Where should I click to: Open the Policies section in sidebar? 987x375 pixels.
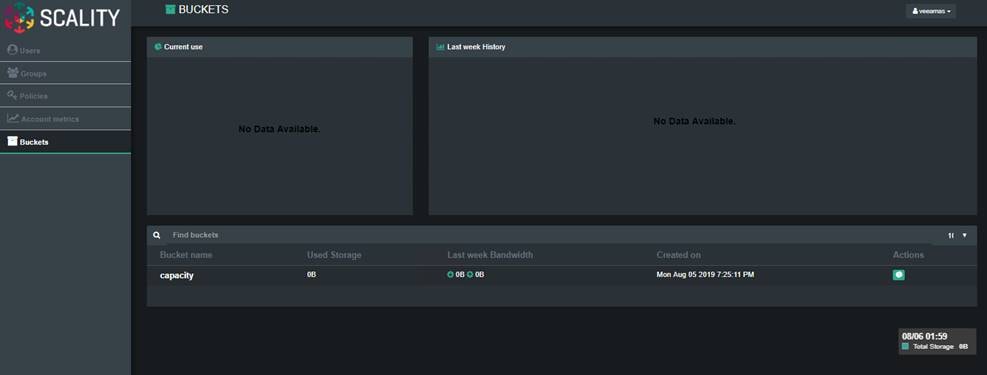[65, 96]
